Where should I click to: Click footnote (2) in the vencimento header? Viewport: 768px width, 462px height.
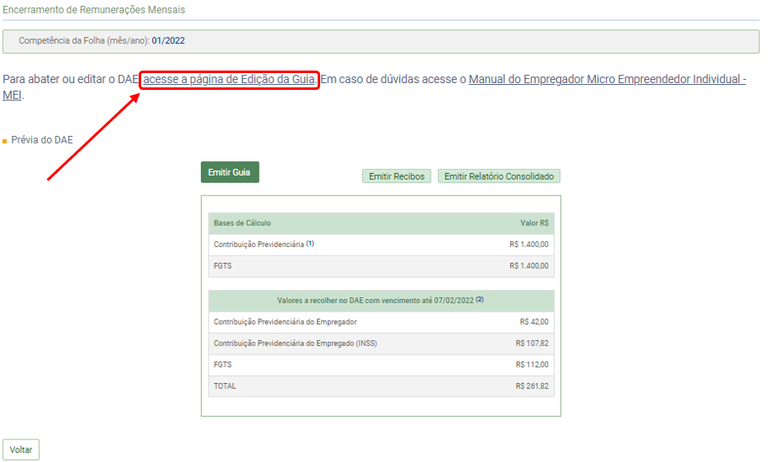pos(480,299)
